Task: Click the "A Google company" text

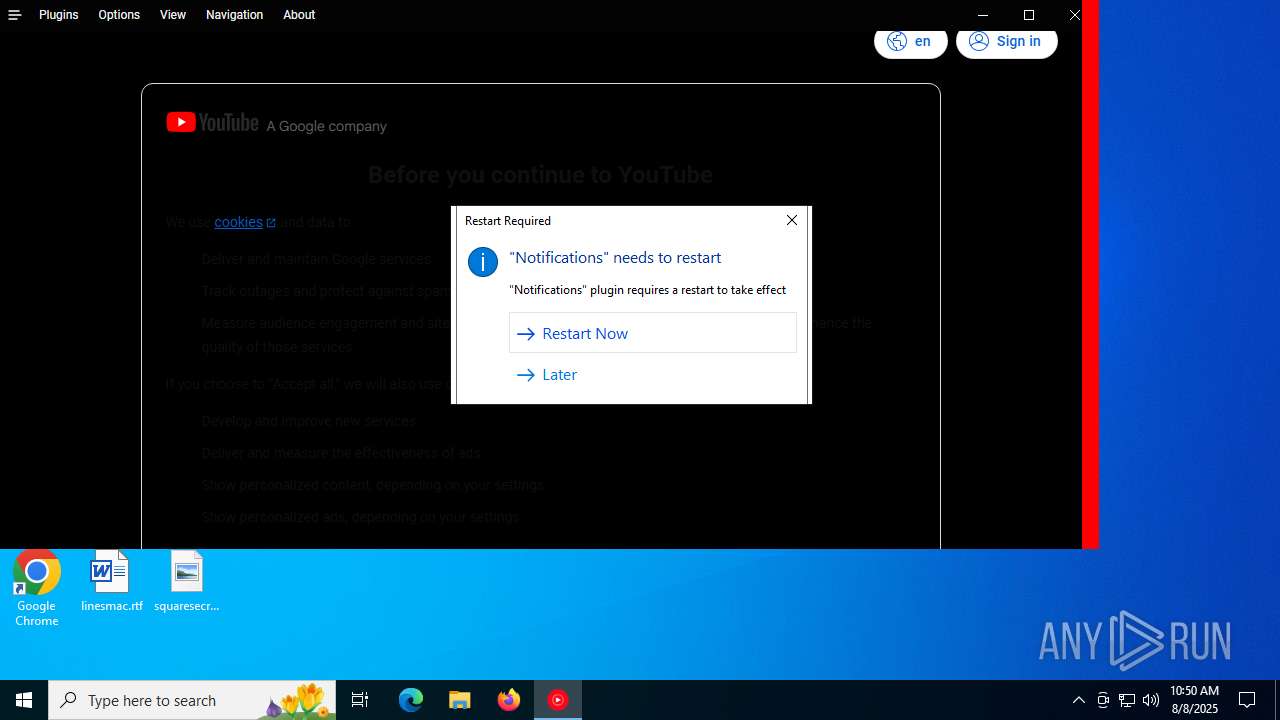Action: click(326, 126)
